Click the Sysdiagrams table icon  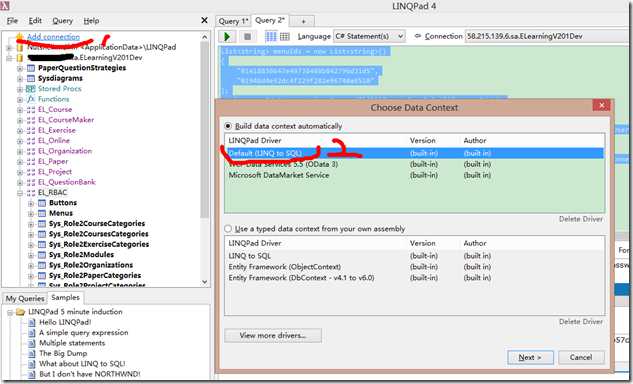tap(31, 78)
